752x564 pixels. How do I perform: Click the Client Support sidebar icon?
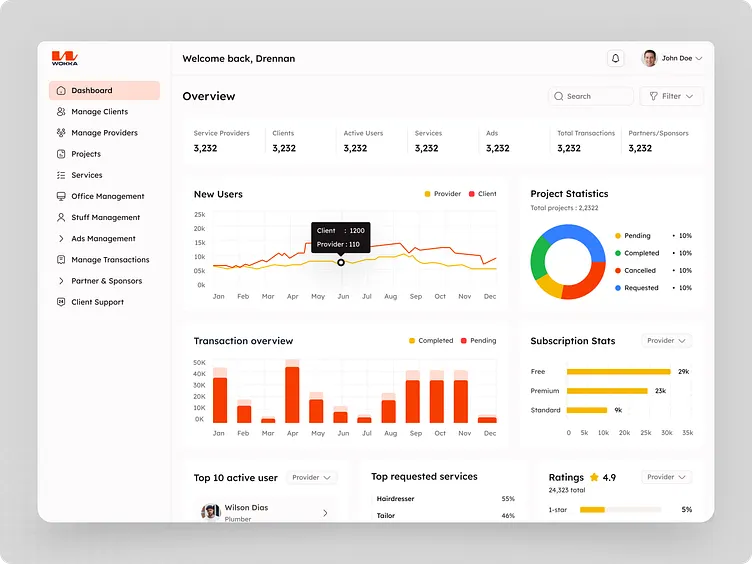point(61,302)
